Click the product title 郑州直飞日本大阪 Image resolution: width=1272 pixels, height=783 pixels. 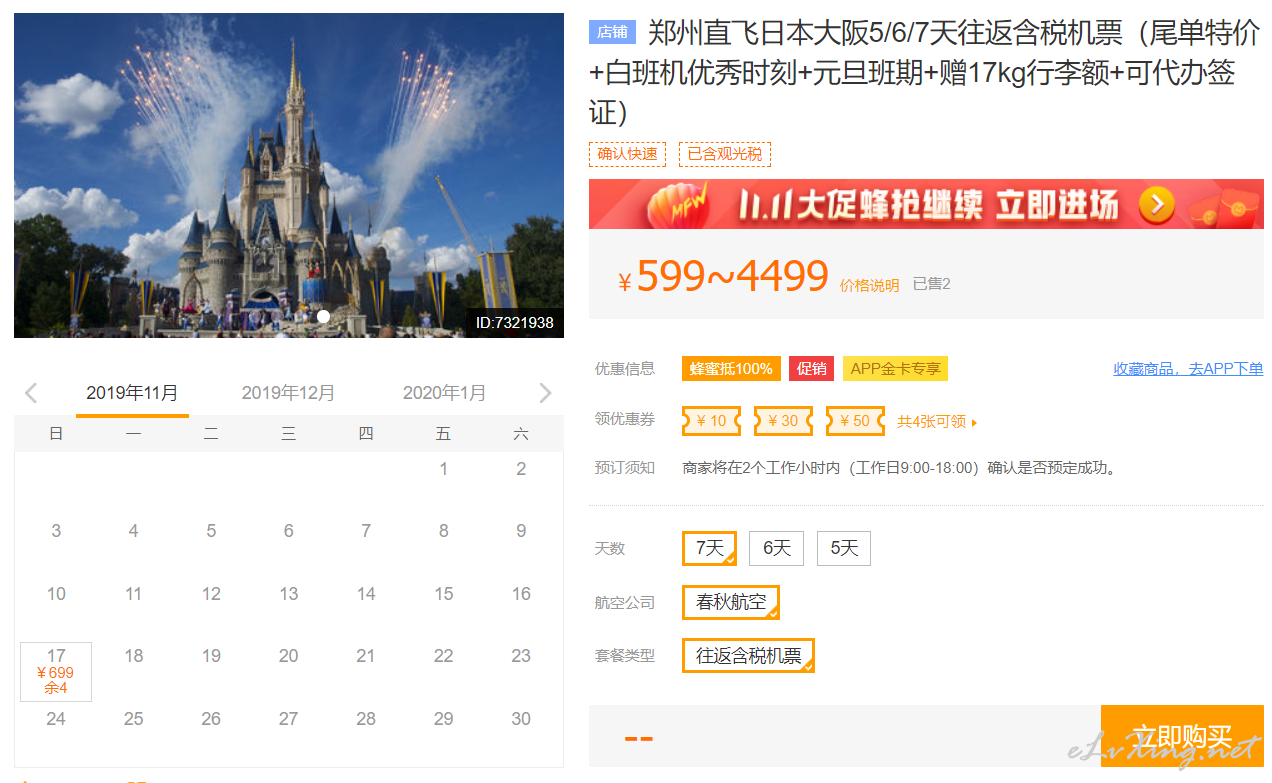[x=926, y=72]
